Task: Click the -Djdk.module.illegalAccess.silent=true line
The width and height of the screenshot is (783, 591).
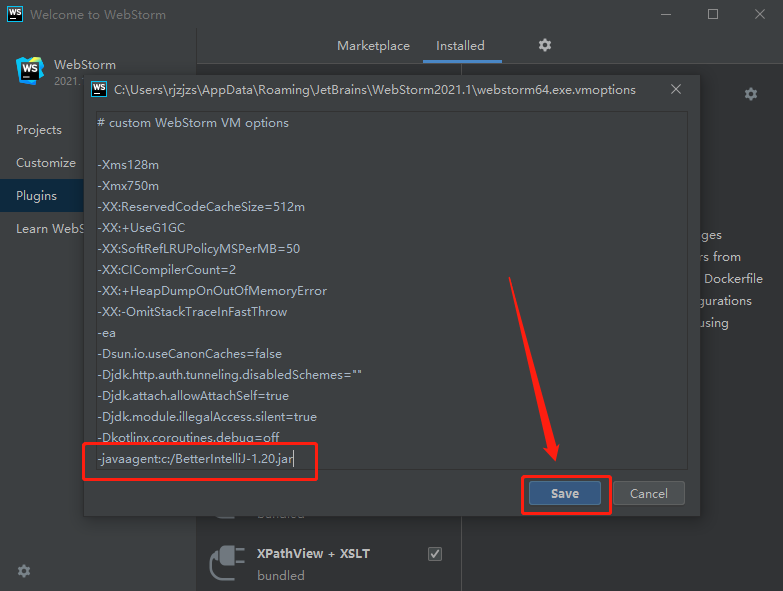Action: (207, 416)
